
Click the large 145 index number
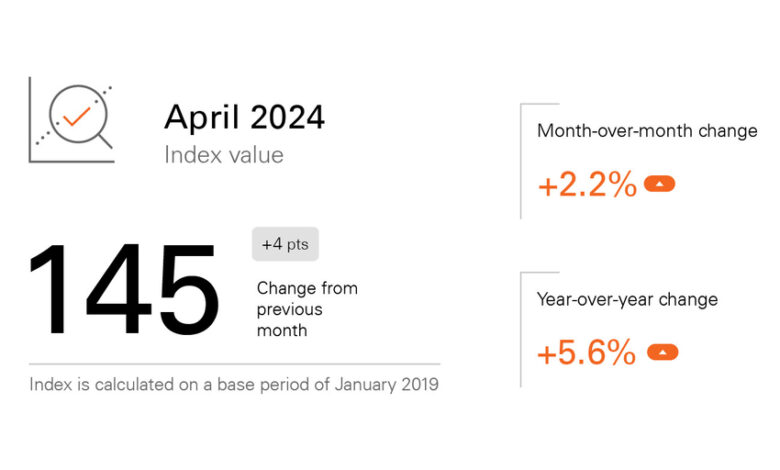click(124, 291)
